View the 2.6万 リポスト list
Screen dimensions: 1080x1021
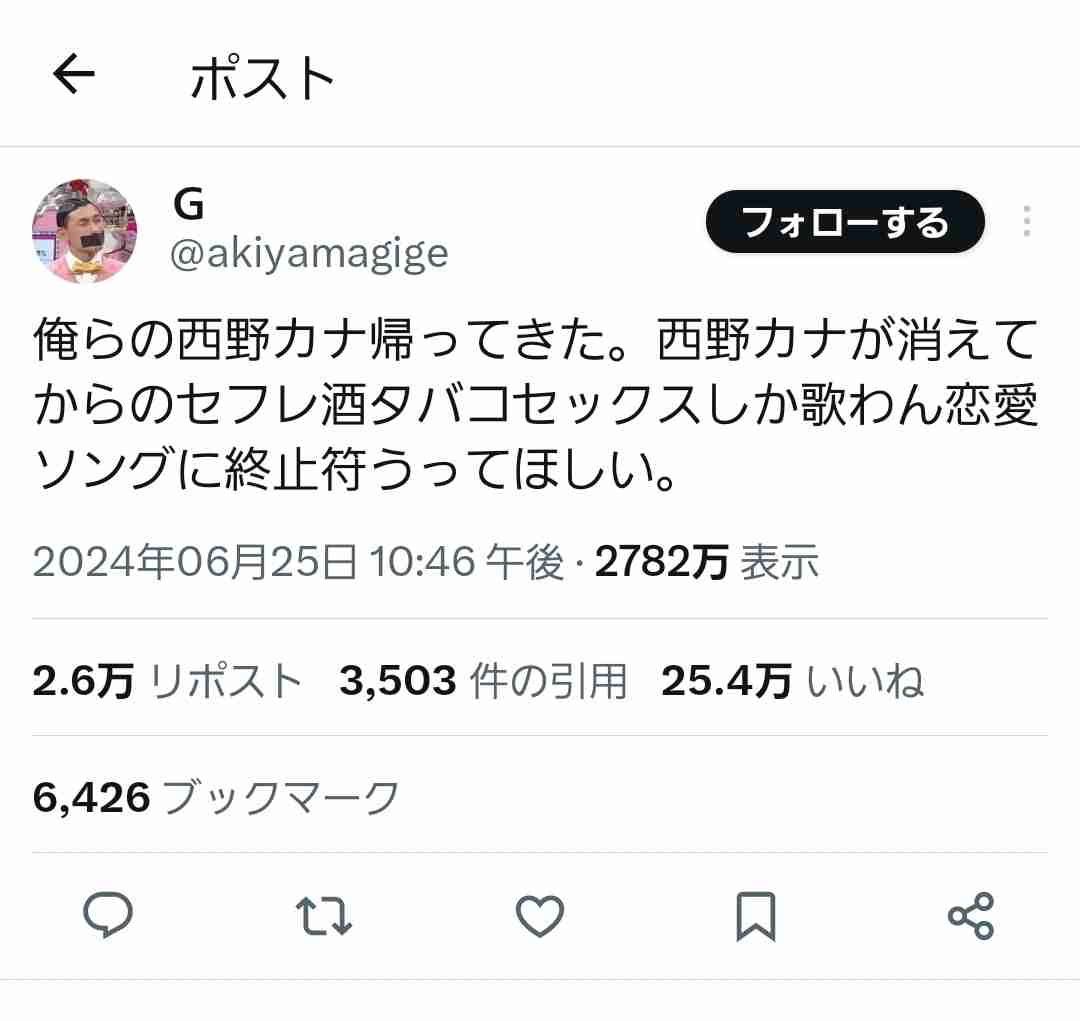coord(167,681)
